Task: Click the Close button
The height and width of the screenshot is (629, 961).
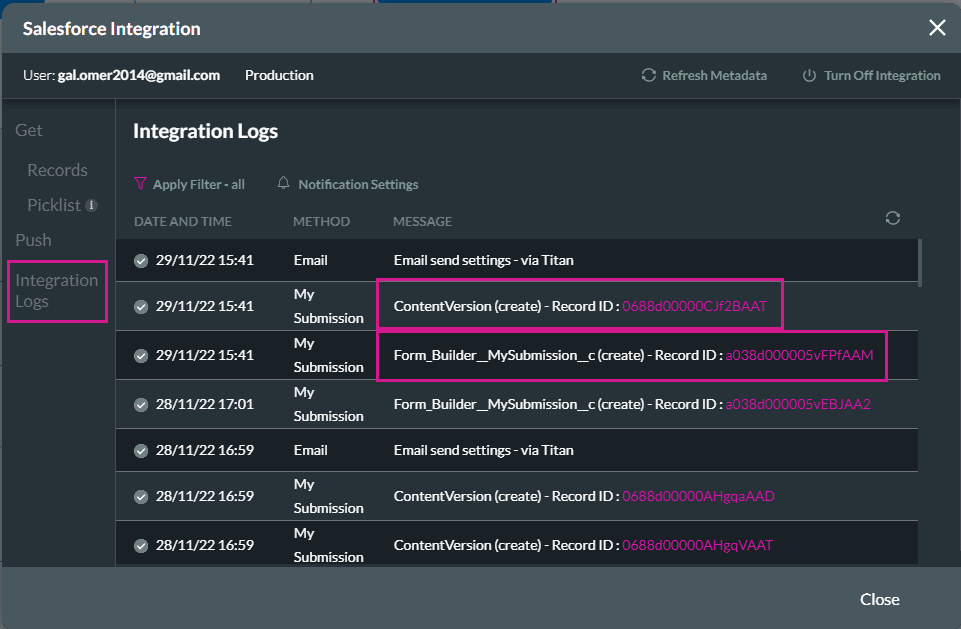Action: pyautogui.click(x=879, y=599)
